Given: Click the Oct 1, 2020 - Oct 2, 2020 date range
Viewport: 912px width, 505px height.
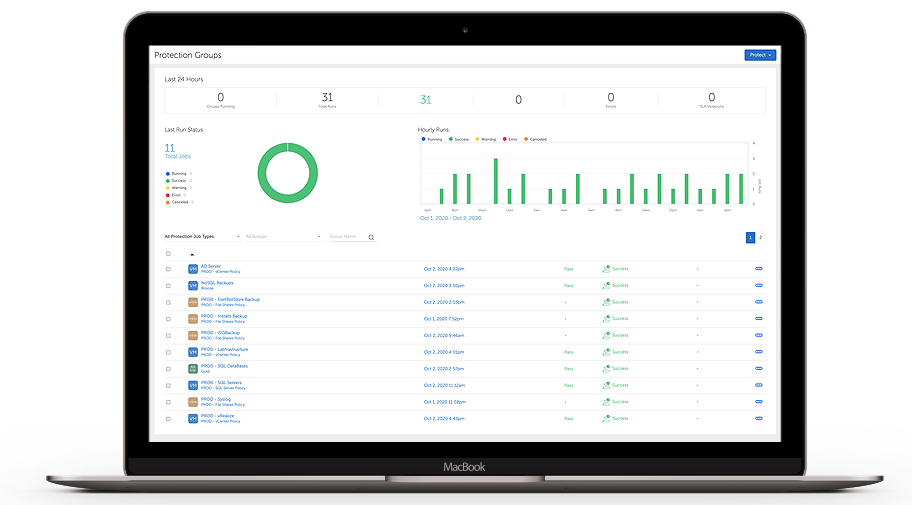Looking at the screenshot, I should (451, 218).
